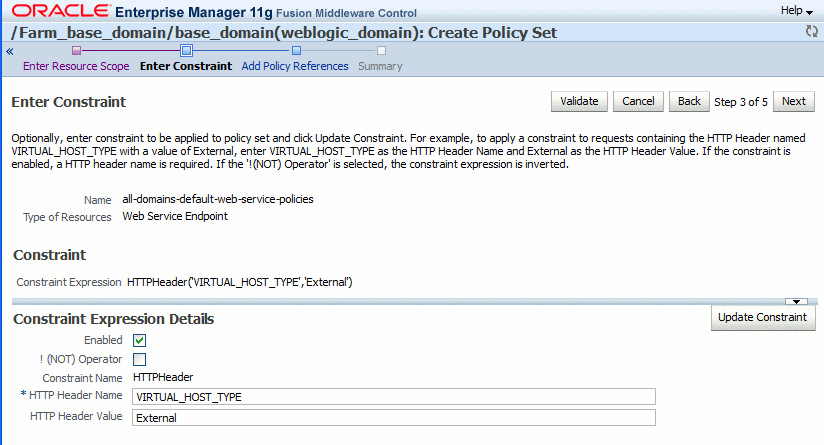
Task: Click the Update Constraint button
Action: [x=763, y=317]
